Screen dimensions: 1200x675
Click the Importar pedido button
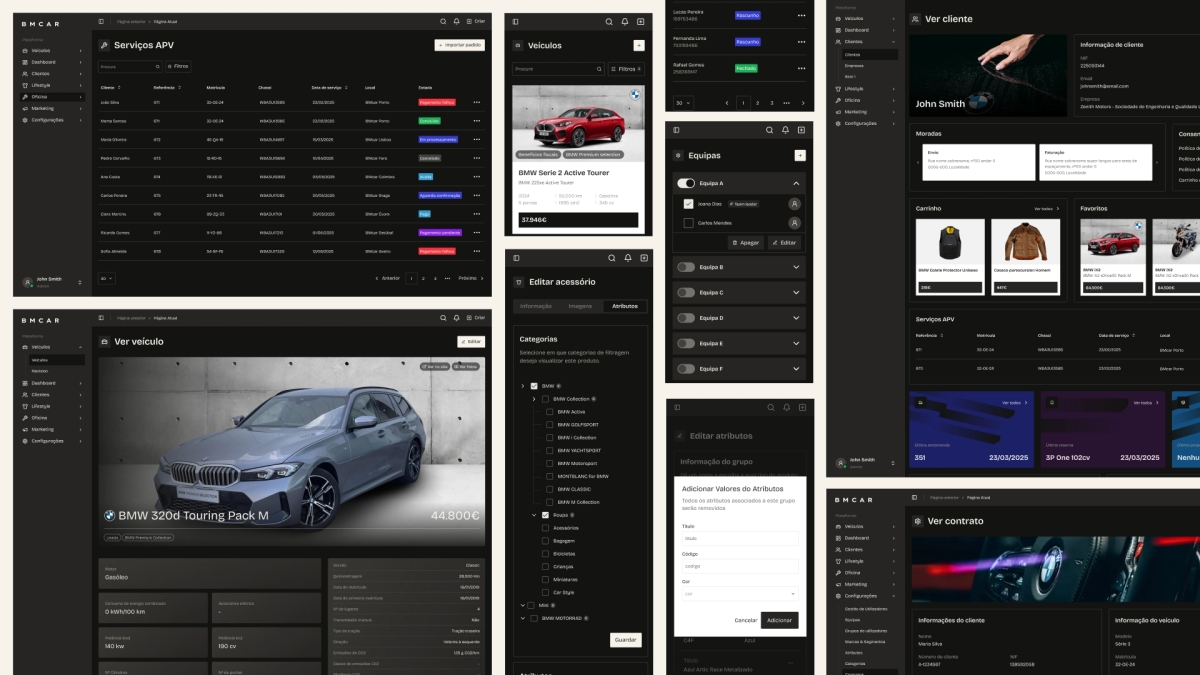[x=460, y=45]
